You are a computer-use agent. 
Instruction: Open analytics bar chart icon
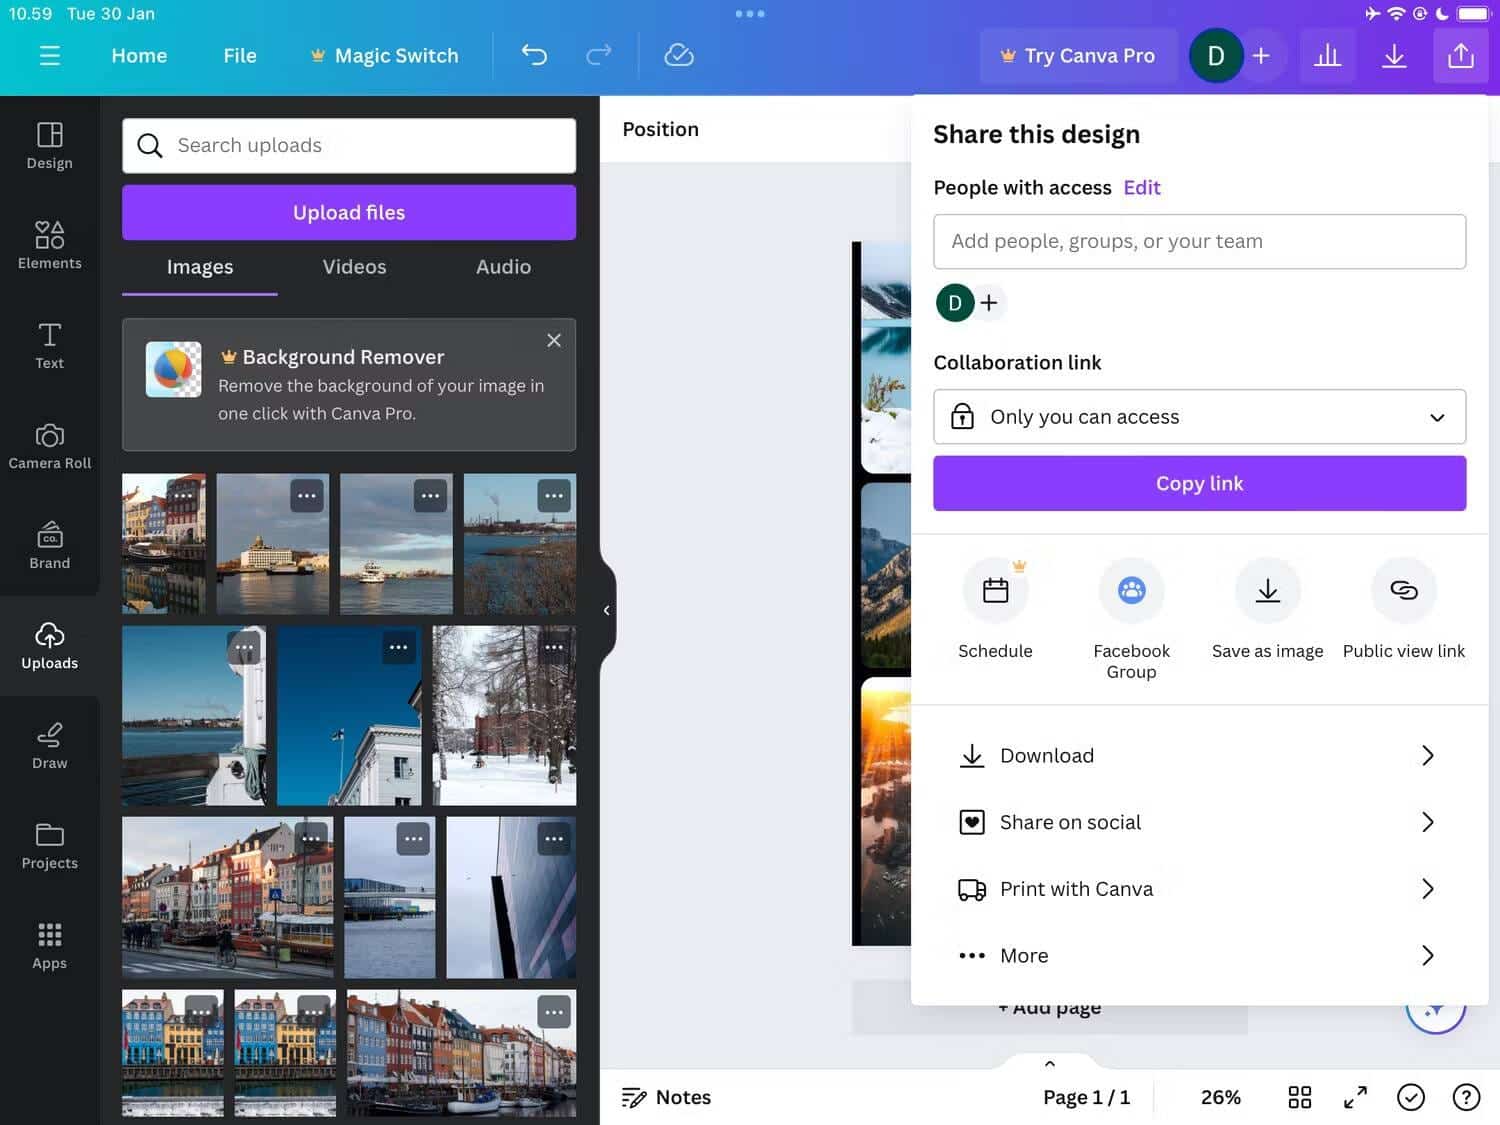(x=1327, y=56)
